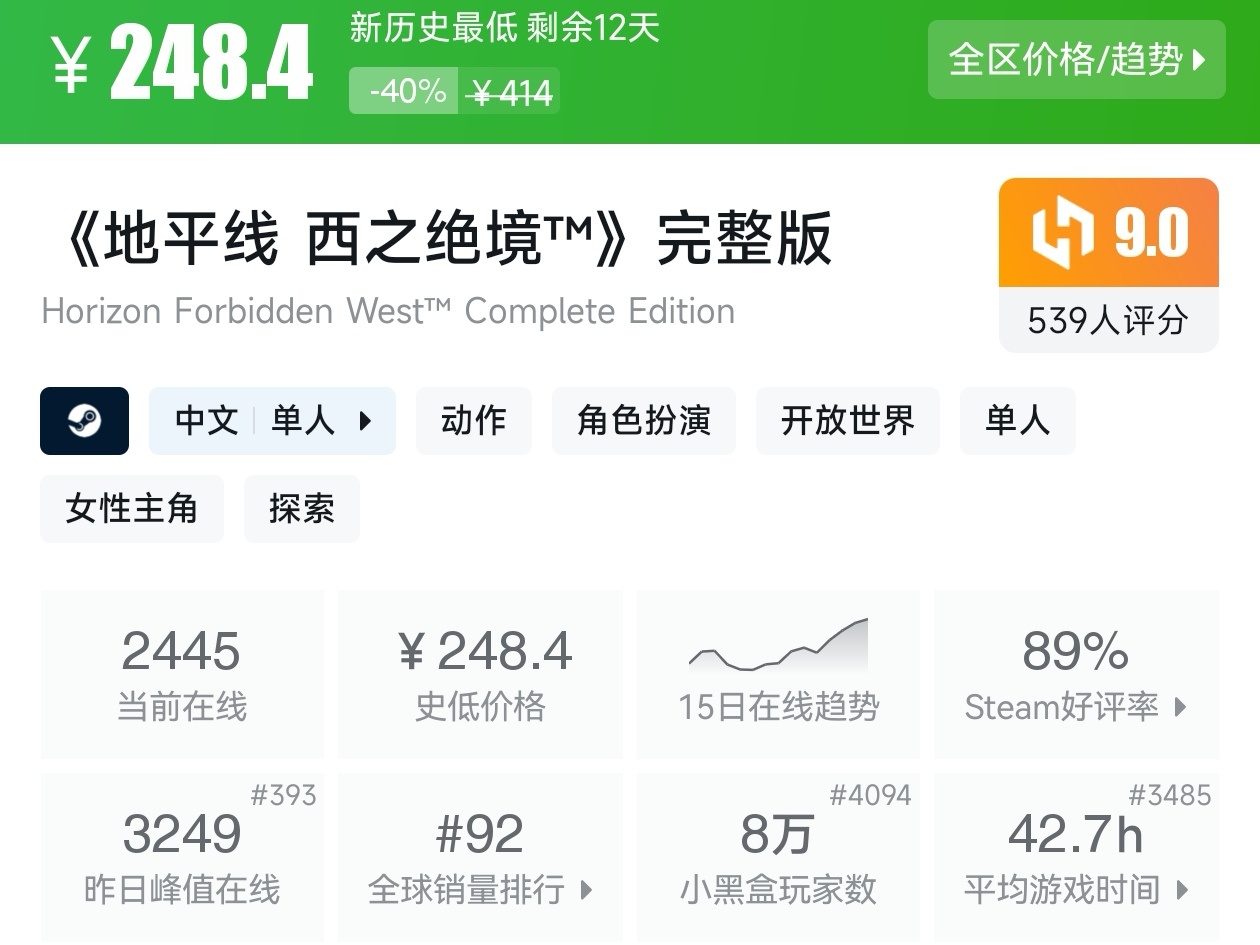Click the current price ¥248.4 in banner

click(182, 62)
